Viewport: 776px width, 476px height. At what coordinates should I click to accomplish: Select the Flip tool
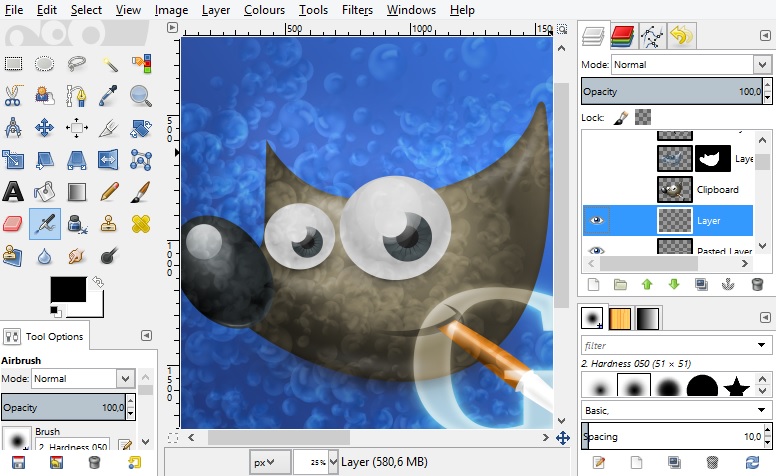tap(109, 160)
